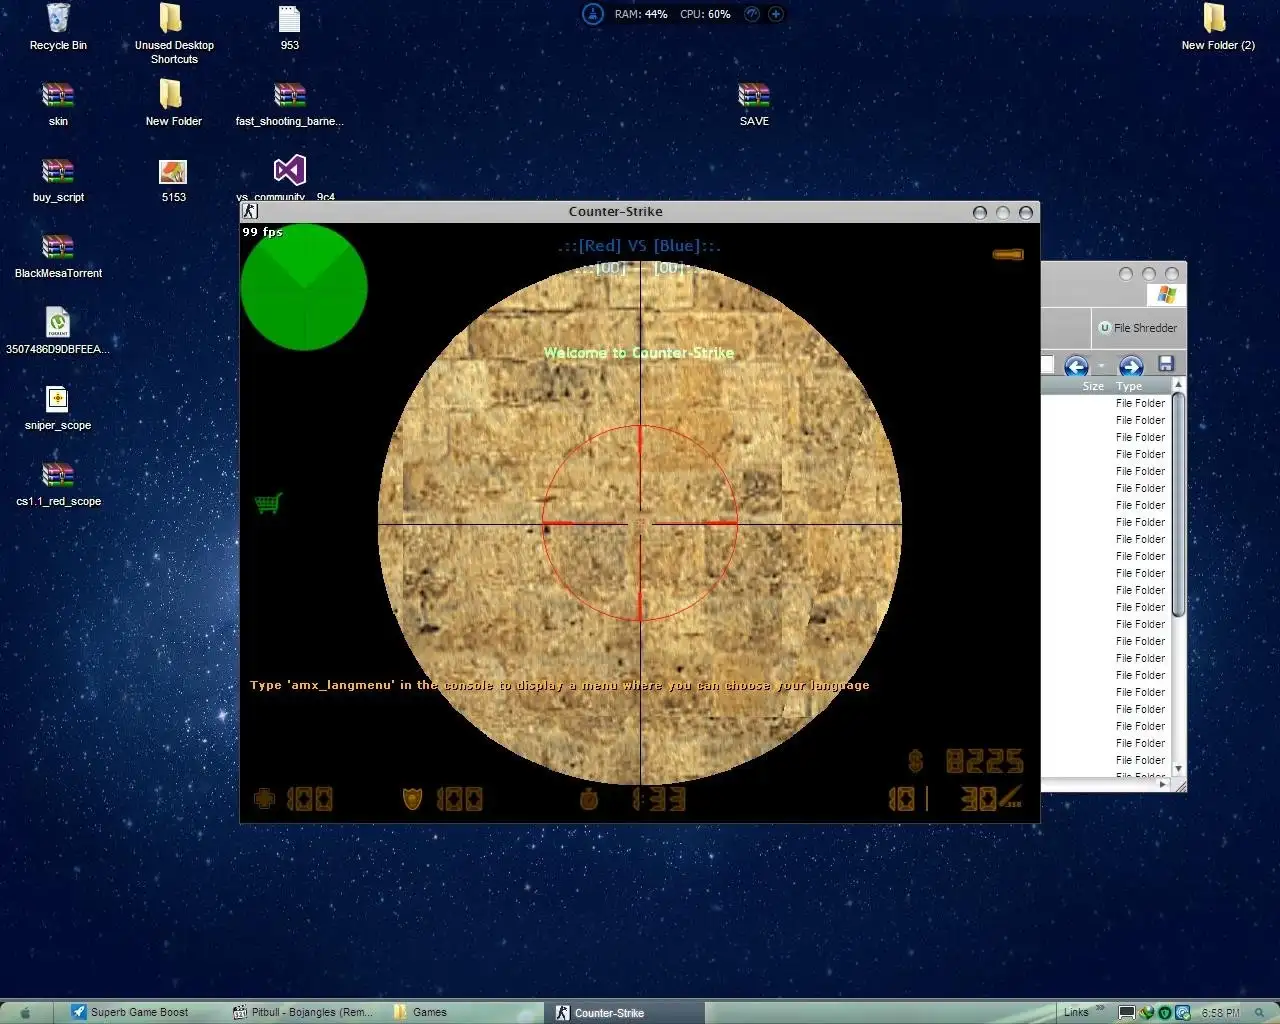
Task: Click the Counter-Strike title bar icon
Action: tap(250, 212)
